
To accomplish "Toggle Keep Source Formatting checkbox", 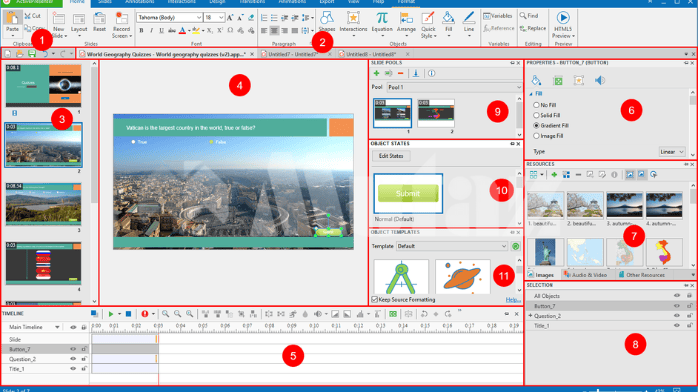I will click(x=374, y=299).
